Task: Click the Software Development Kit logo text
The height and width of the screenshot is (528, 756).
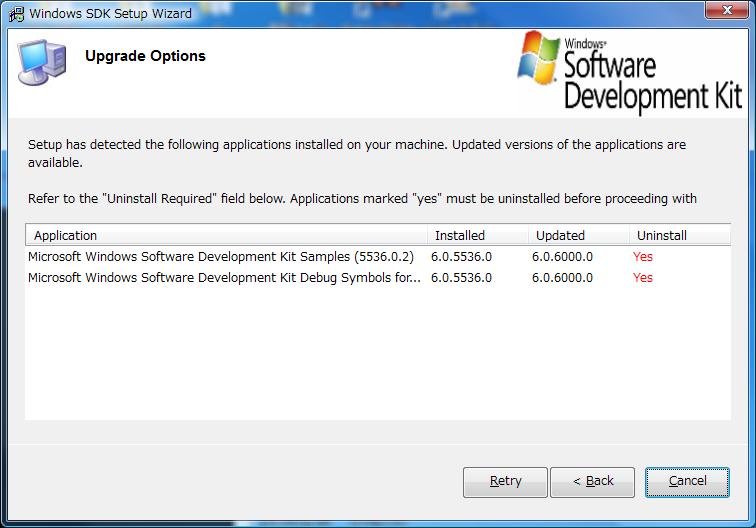Action: (652, 82)
